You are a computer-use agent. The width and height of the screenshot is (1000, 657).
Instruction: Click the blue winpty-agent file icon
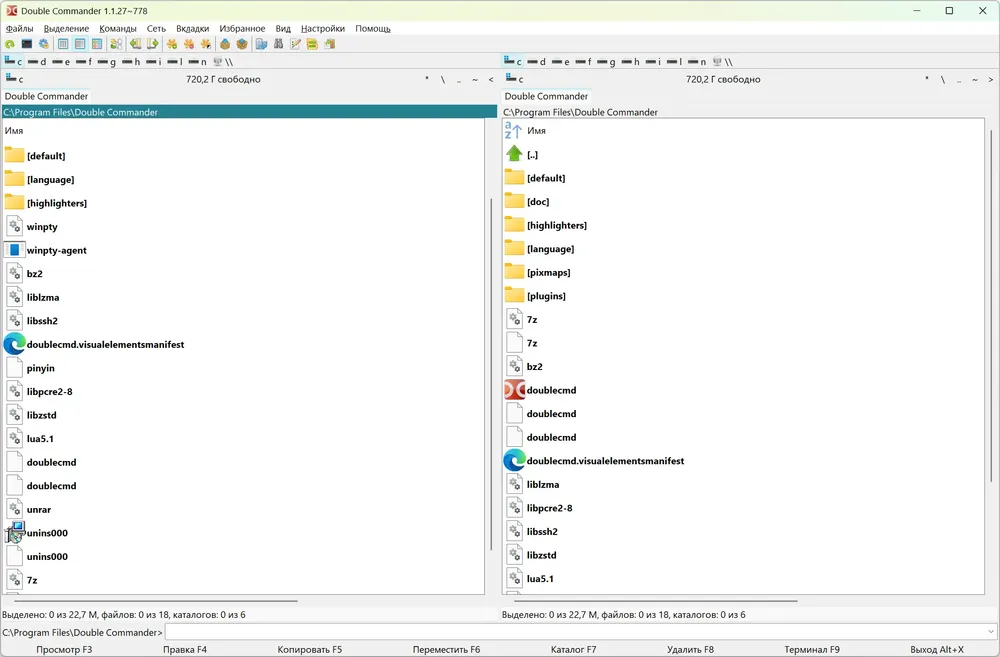(x=14, y=250)
